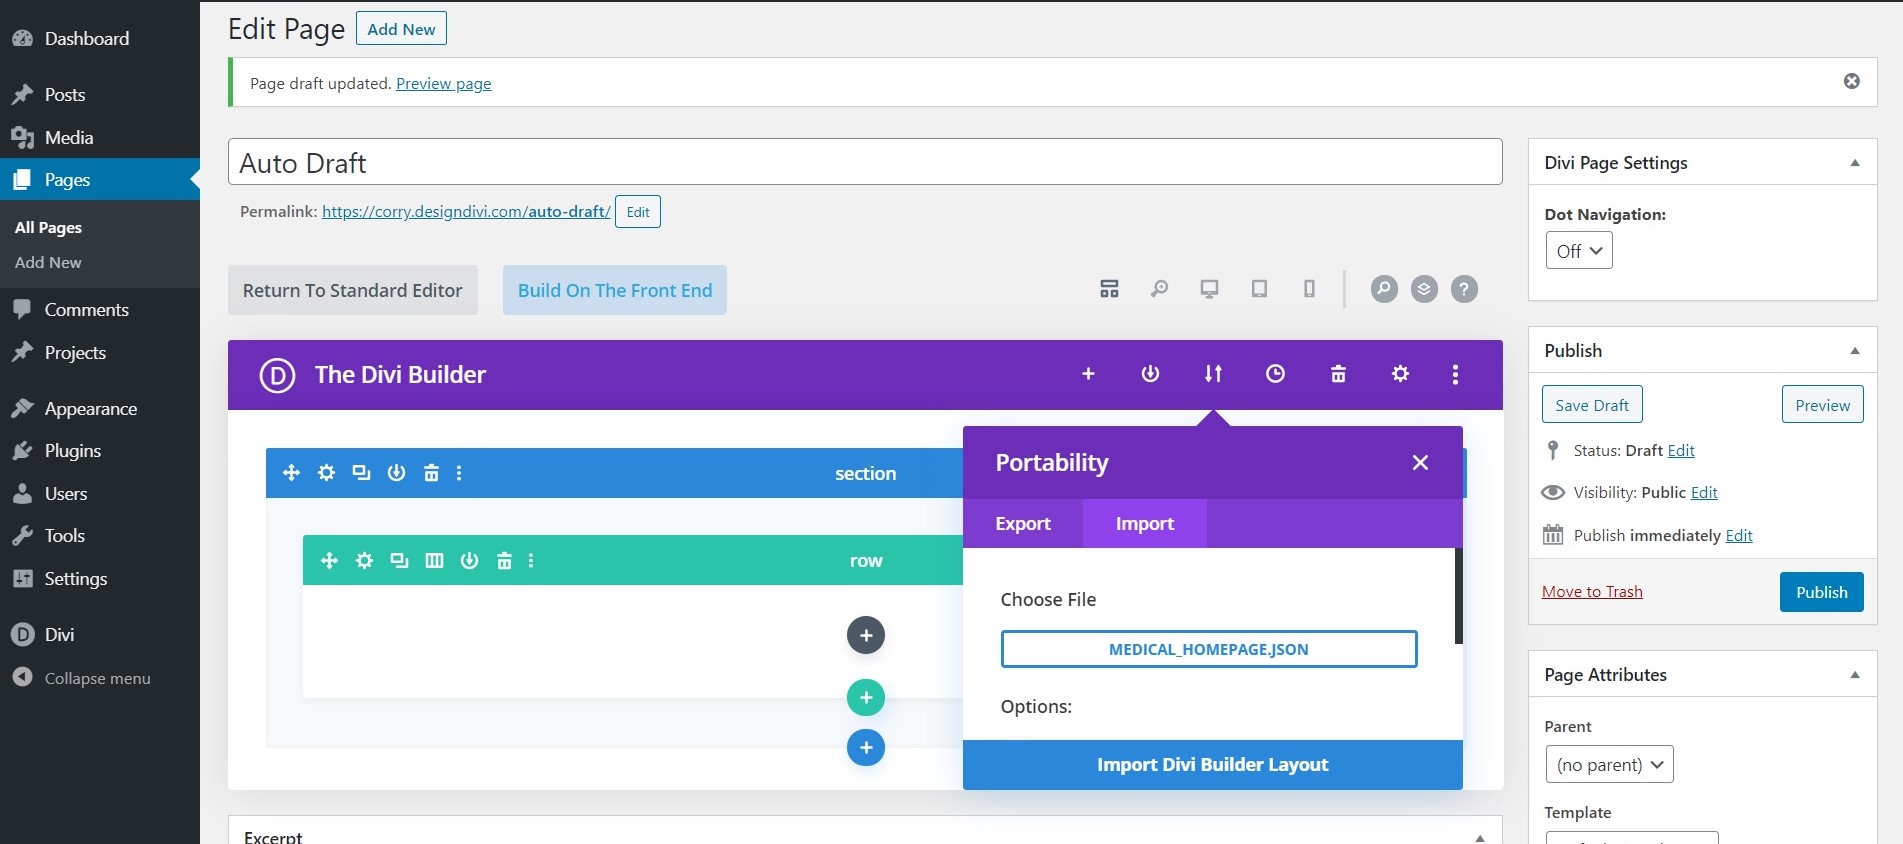Collapse the Publish panel

pos(1855,351)
